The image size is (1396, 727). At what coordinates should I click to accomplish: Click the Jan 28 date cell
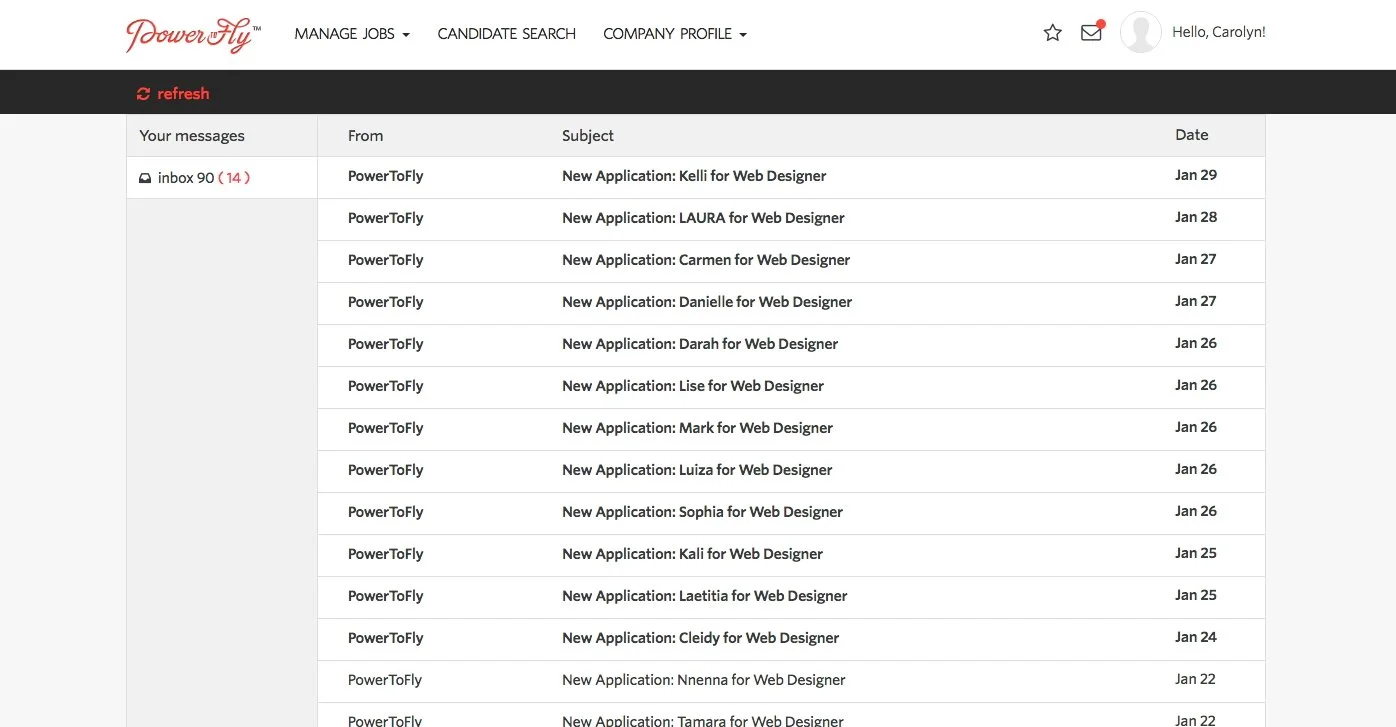pyautogui.click(x=1196, y=217)
